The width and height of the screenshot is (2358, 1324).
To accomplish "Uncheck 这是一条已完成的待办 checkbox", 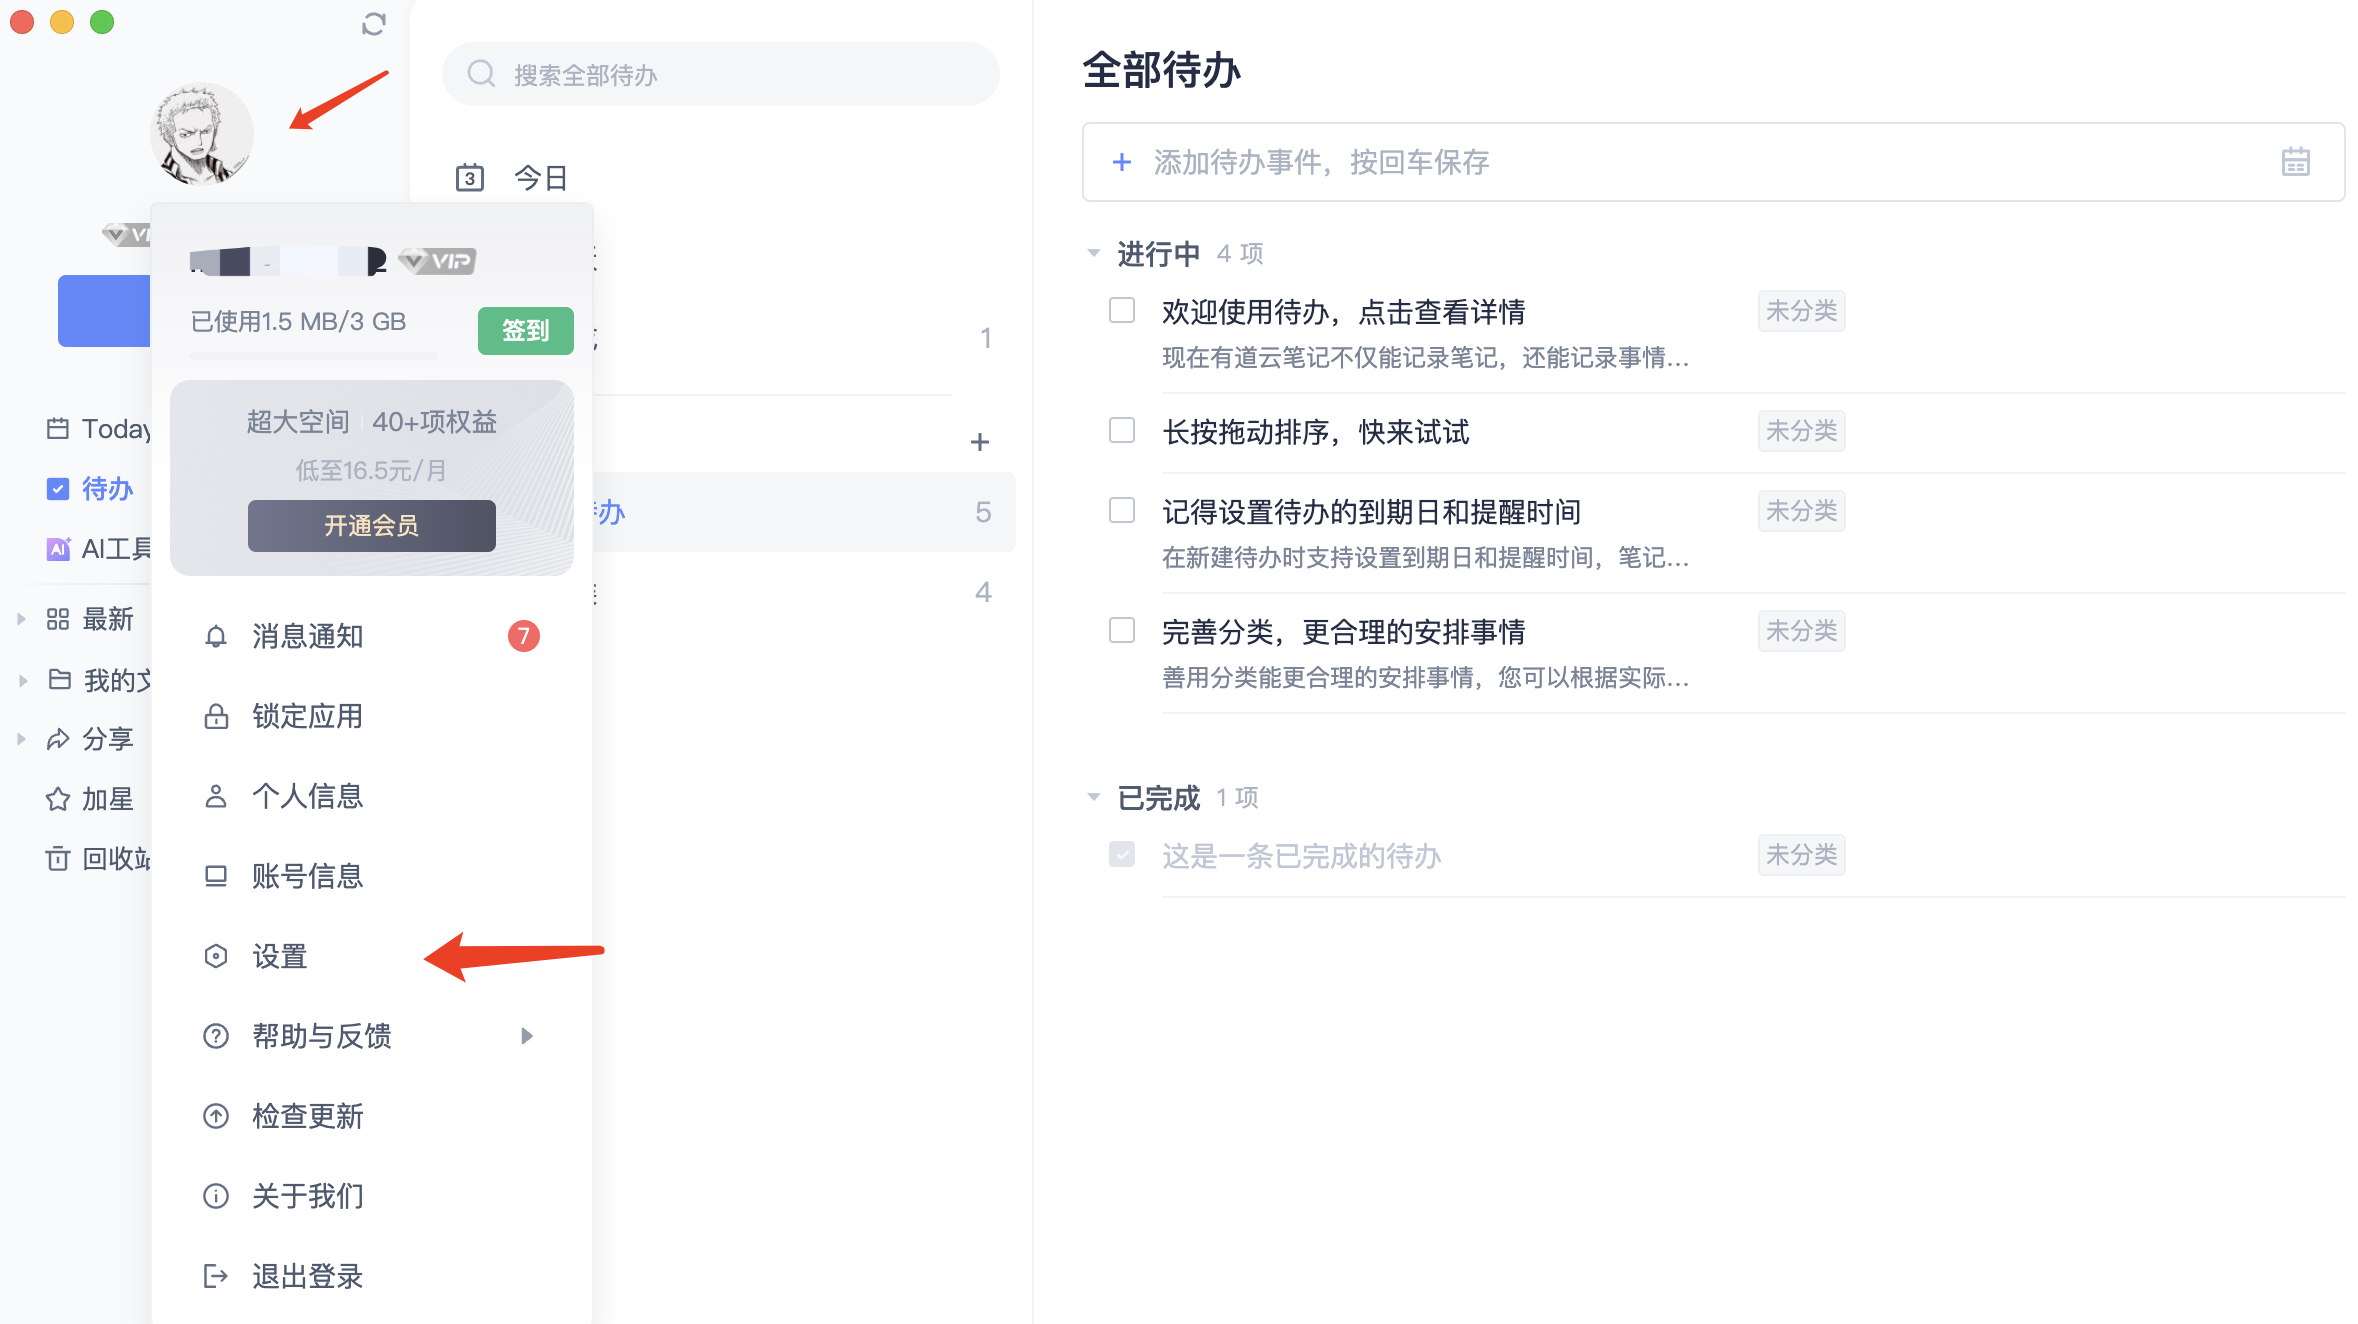I will coord(1122,854).
